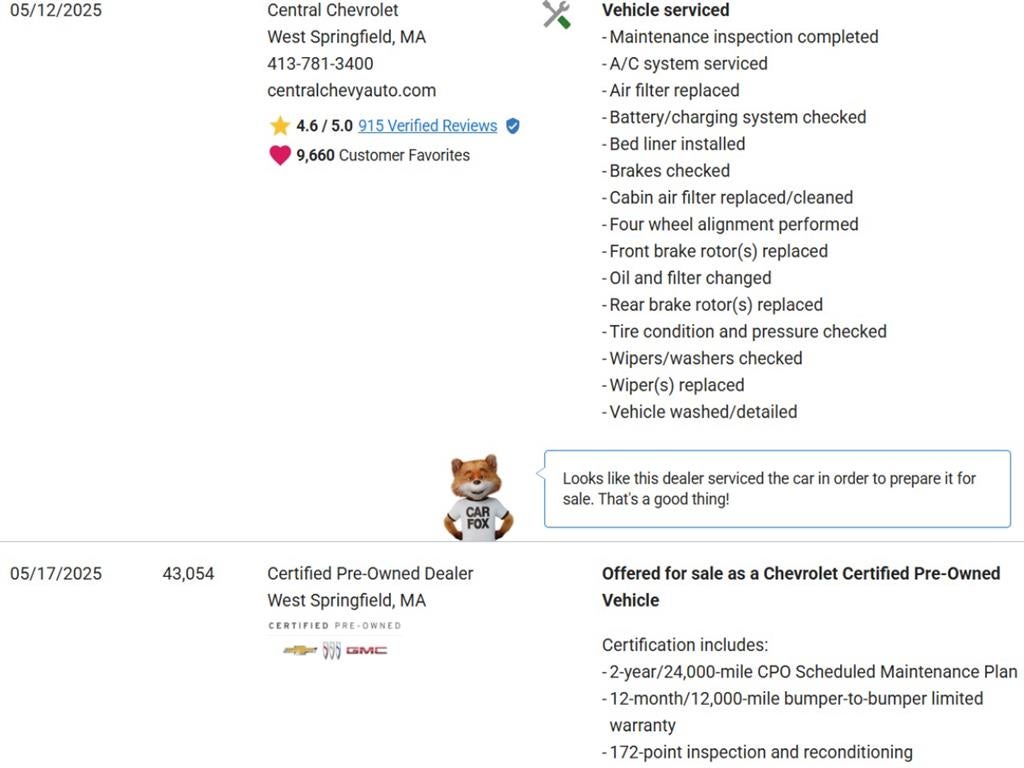The height and width of the screenshot is (768, 1024).
Task: Click the blue verified shield badge
Action: [513, 126]
